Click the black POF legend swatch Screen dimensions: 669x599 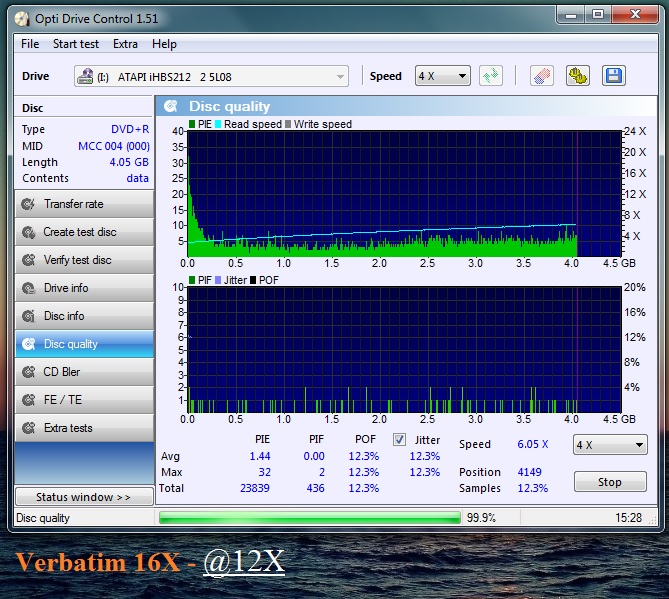(x=253, y=280)
